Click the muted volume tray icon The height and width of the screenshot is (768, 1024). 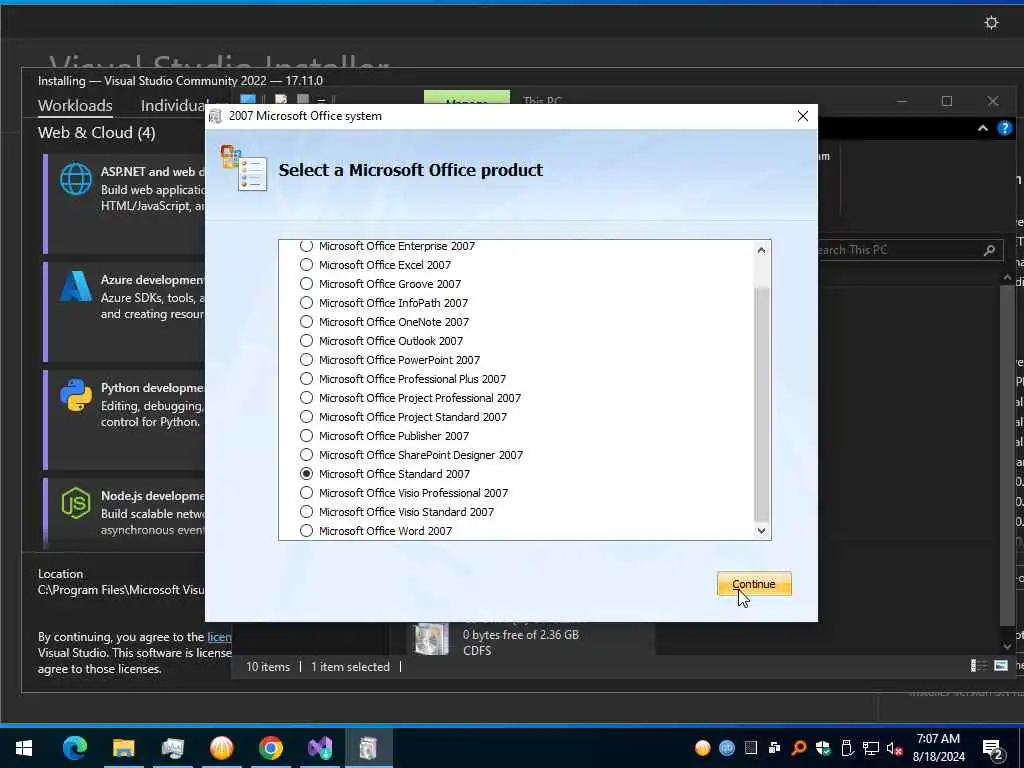894,748
